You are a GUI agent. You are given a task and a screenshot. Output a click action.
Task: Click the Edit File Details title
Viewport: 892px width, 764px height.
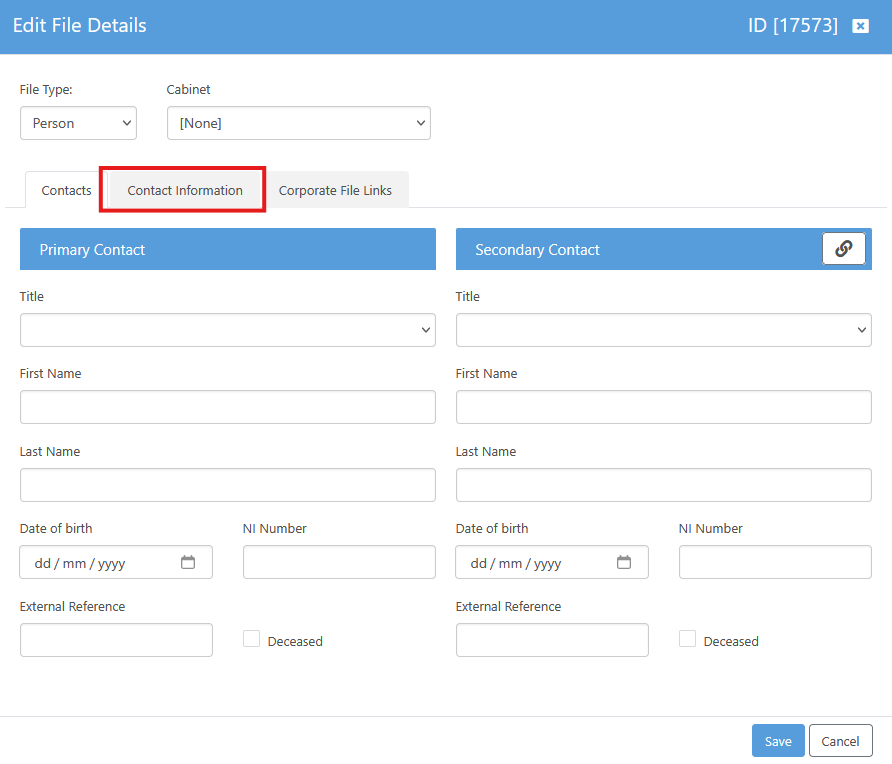pyautogui.click(x=80, y=26)
